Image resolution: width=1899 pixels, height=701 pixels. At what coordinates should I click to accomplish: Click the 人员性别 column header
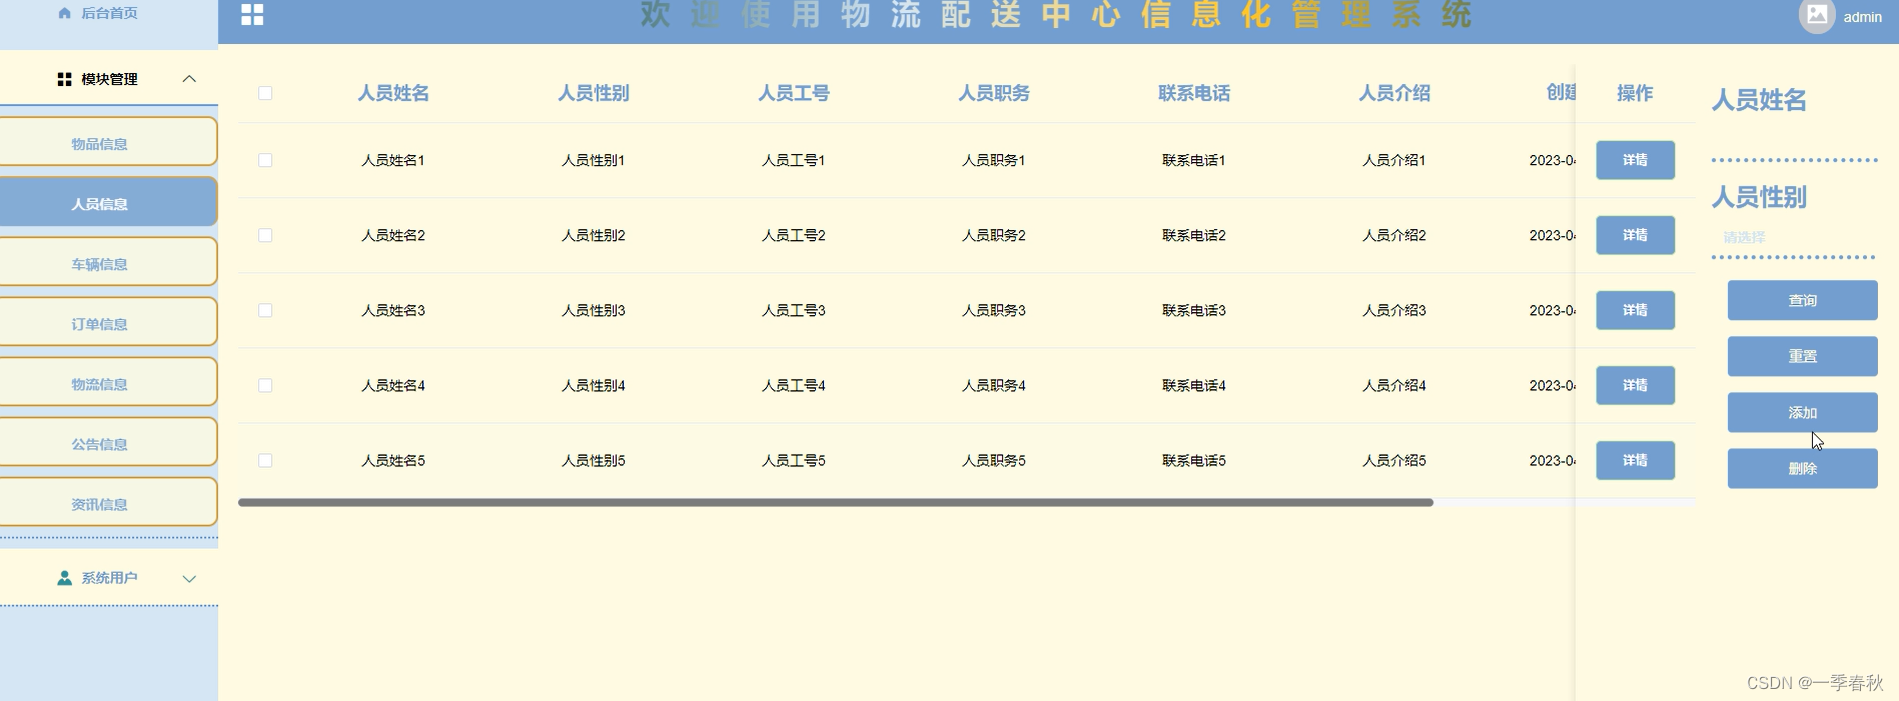(x=593, y=93)
